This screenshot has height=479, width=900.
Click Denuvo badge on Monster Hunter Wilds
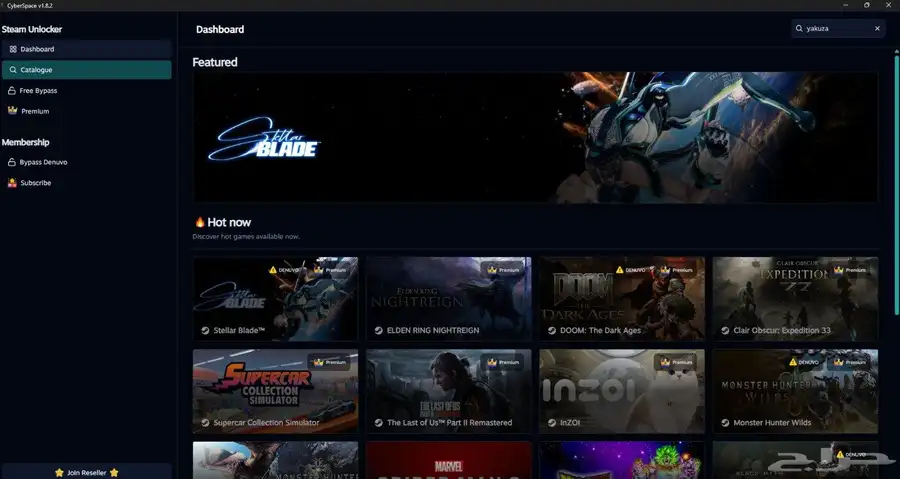point(804,362)
